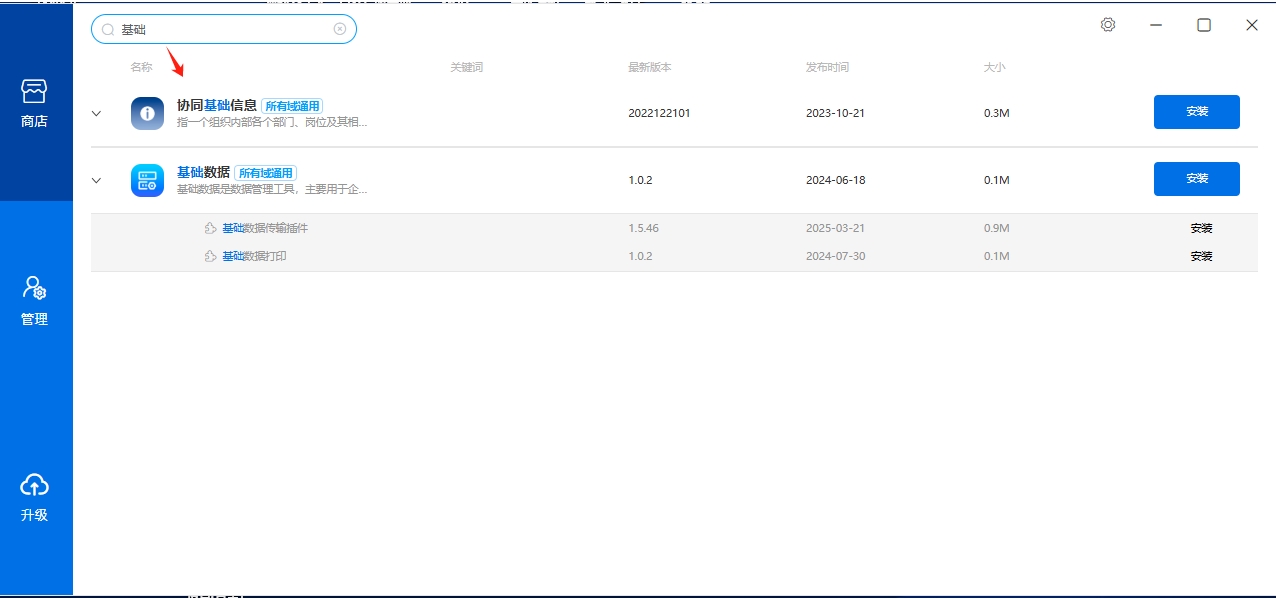Click the 发布时间 column header

tap(827, 67)
